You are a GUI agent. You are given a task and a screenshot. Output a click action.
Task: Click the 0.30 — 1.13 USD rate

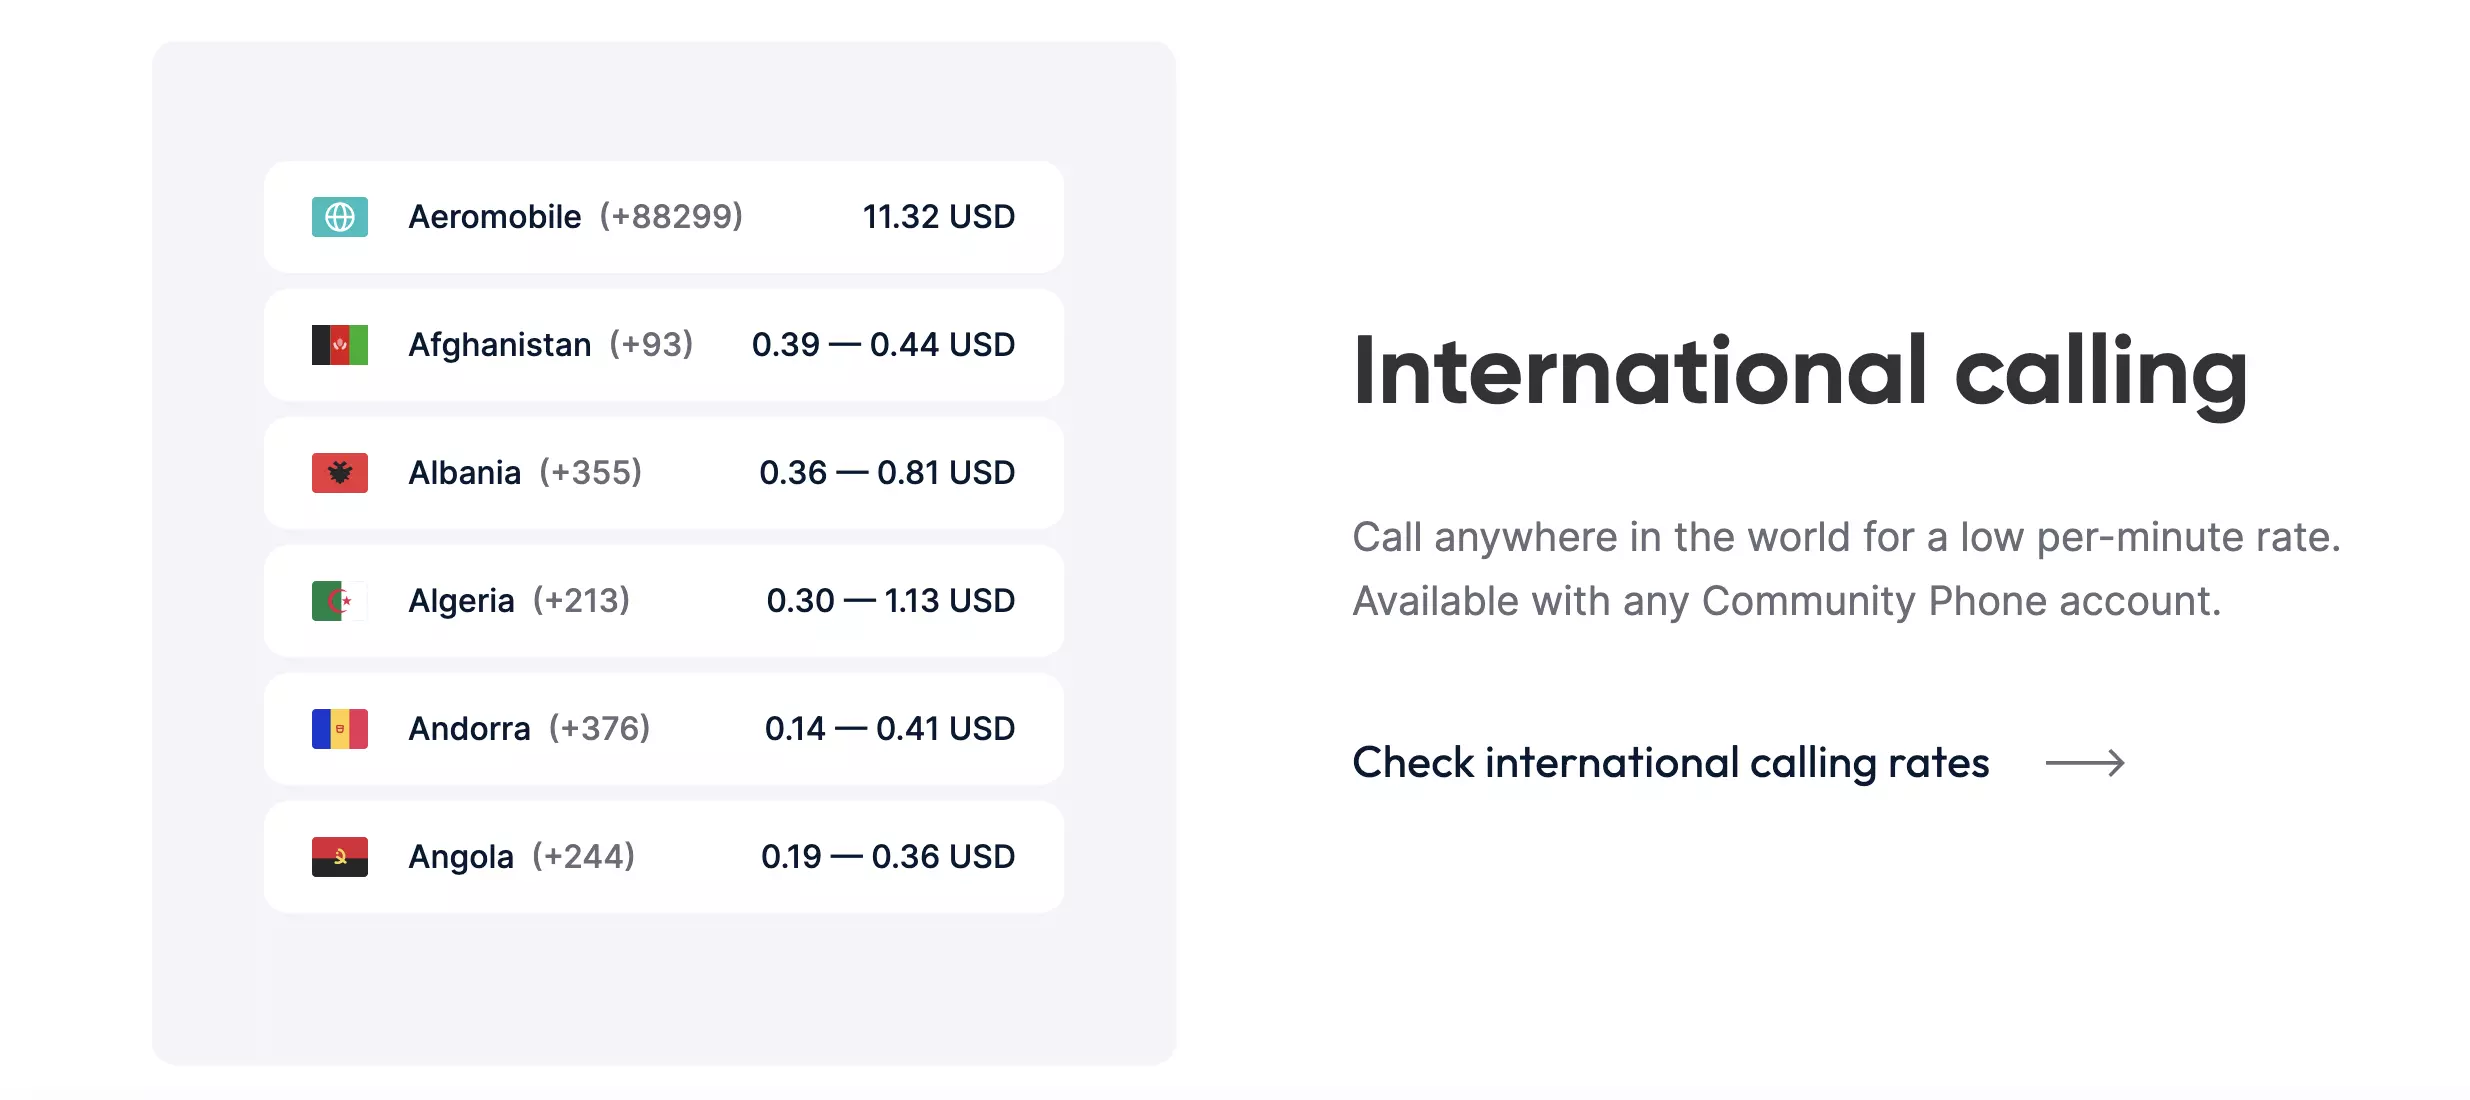(890, 601)
